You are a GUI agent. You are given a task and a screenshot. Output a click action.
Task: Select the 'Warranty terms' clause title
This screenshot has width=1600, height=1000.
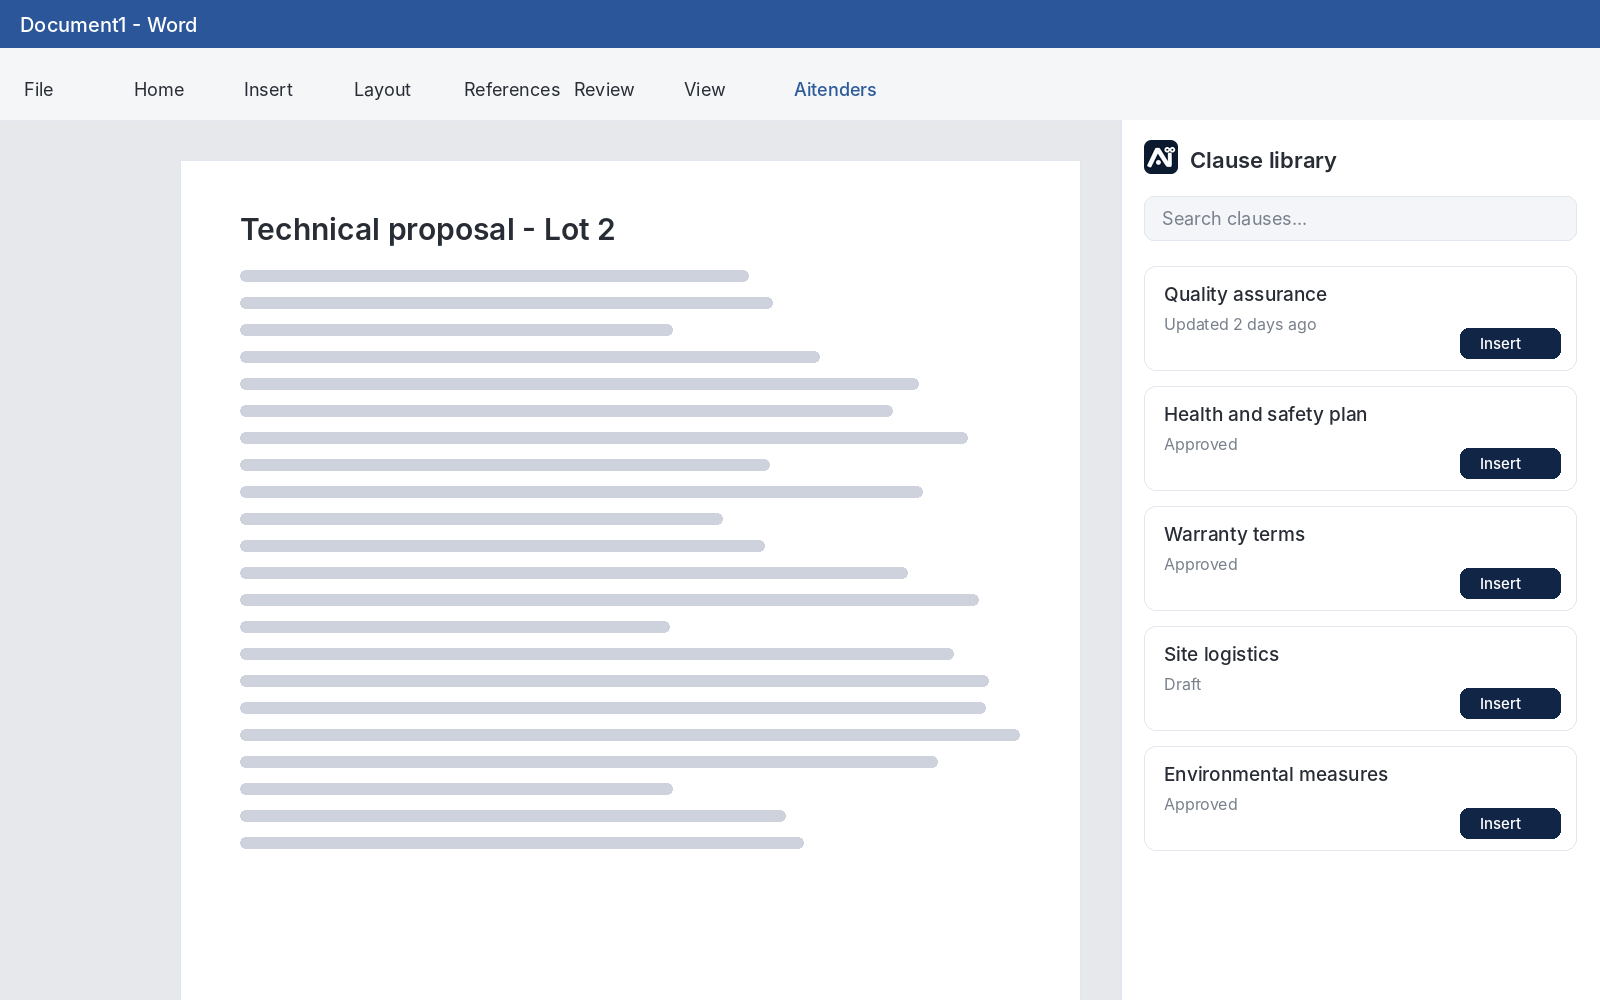pyautogui.click(x=1234, y=534)
